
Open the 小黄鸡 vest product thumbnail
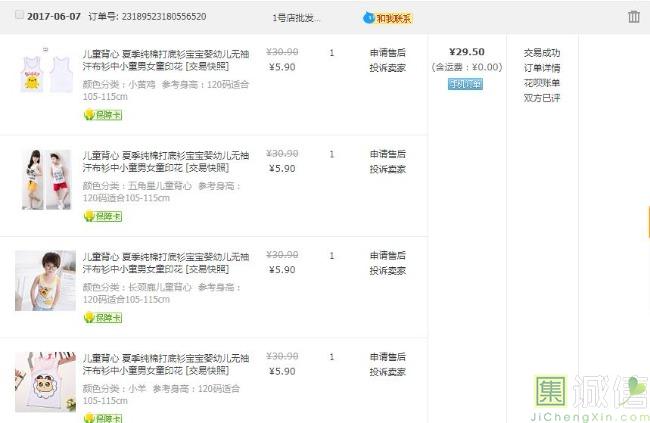(45, 73)
